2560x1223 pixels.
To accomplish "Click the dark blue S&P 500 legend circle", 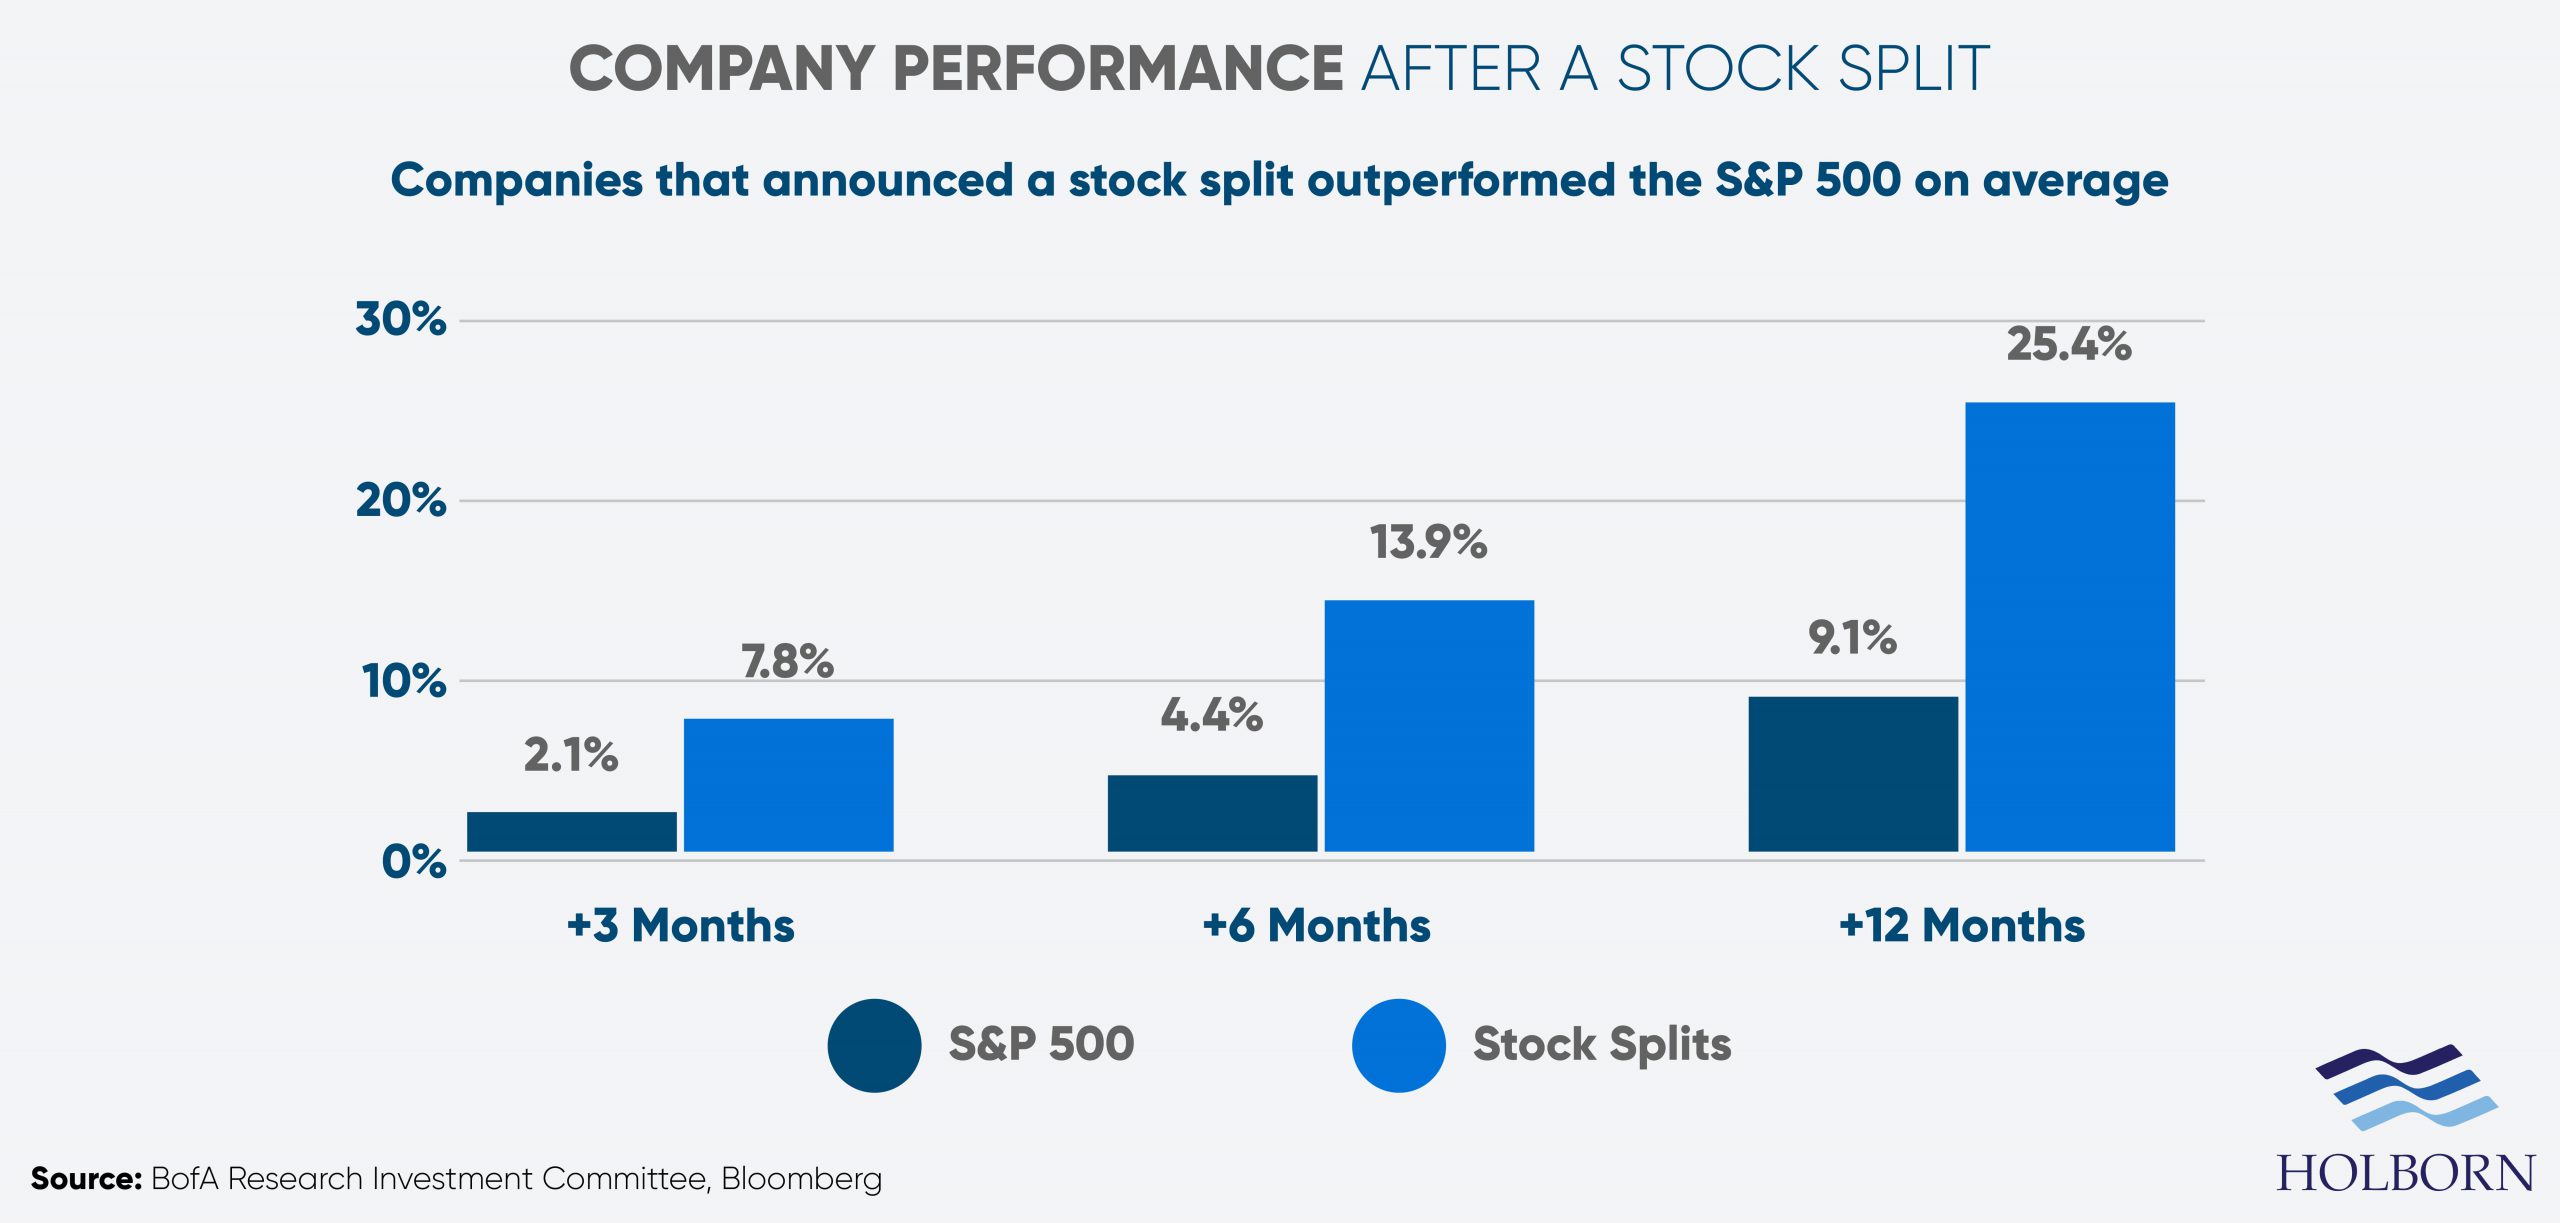I will click(x=874, y=1045).
